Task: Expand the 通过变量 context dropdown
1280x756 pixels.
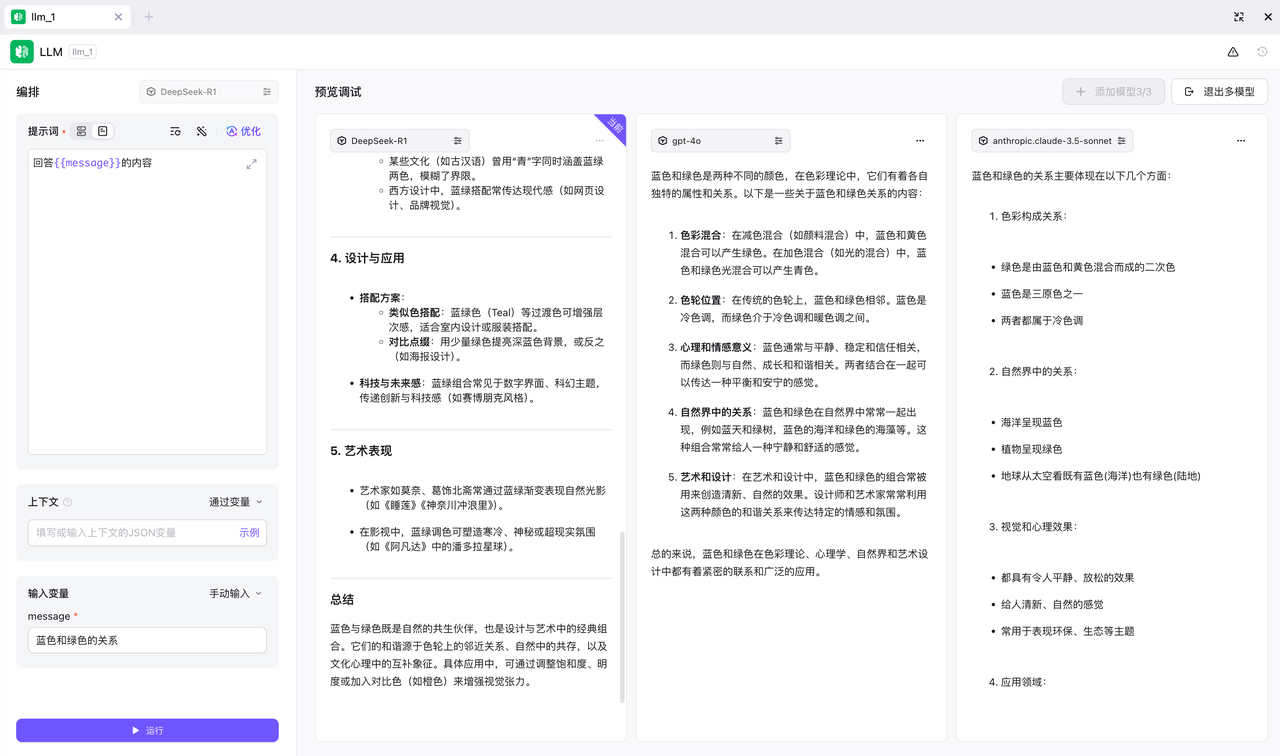Action: tap(236, 502)
